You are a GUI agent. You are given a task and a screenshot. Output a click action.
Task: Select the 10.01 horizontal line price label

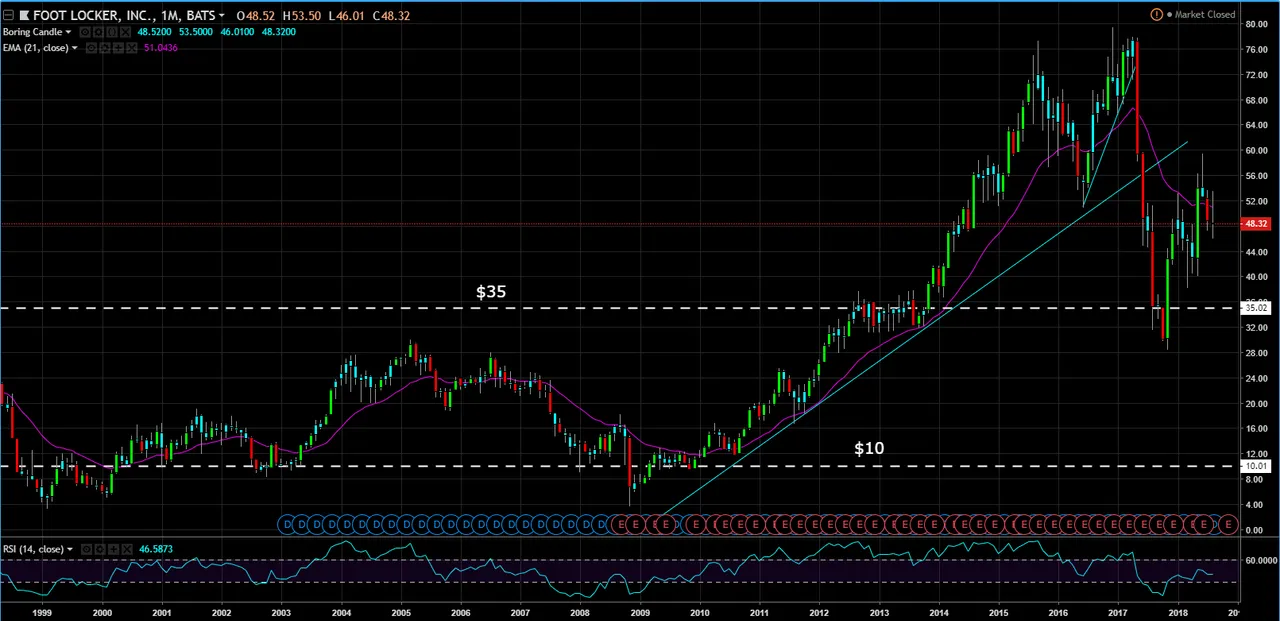[1254, 466]
